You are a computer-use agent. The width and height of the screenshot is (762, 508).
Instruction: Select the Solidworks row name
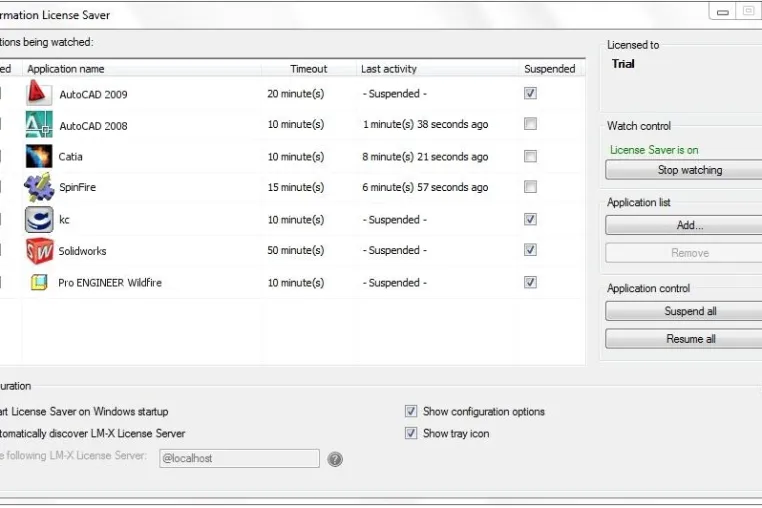point(82,251)
